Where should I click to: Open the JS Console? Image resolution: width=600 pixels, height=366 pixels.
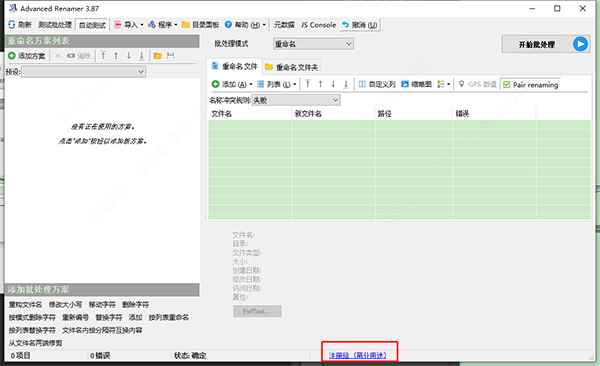318,25
